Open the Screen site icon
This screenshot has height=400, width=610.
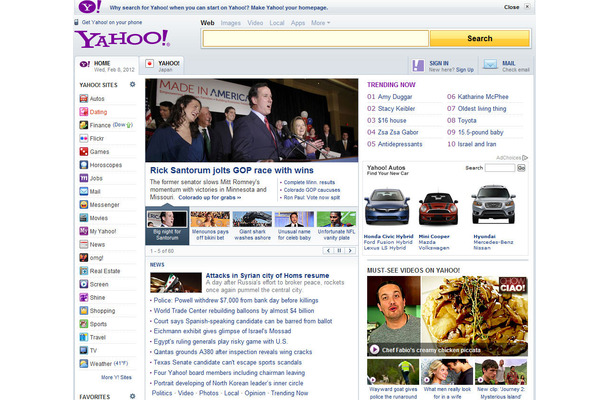tap(84, 284)
